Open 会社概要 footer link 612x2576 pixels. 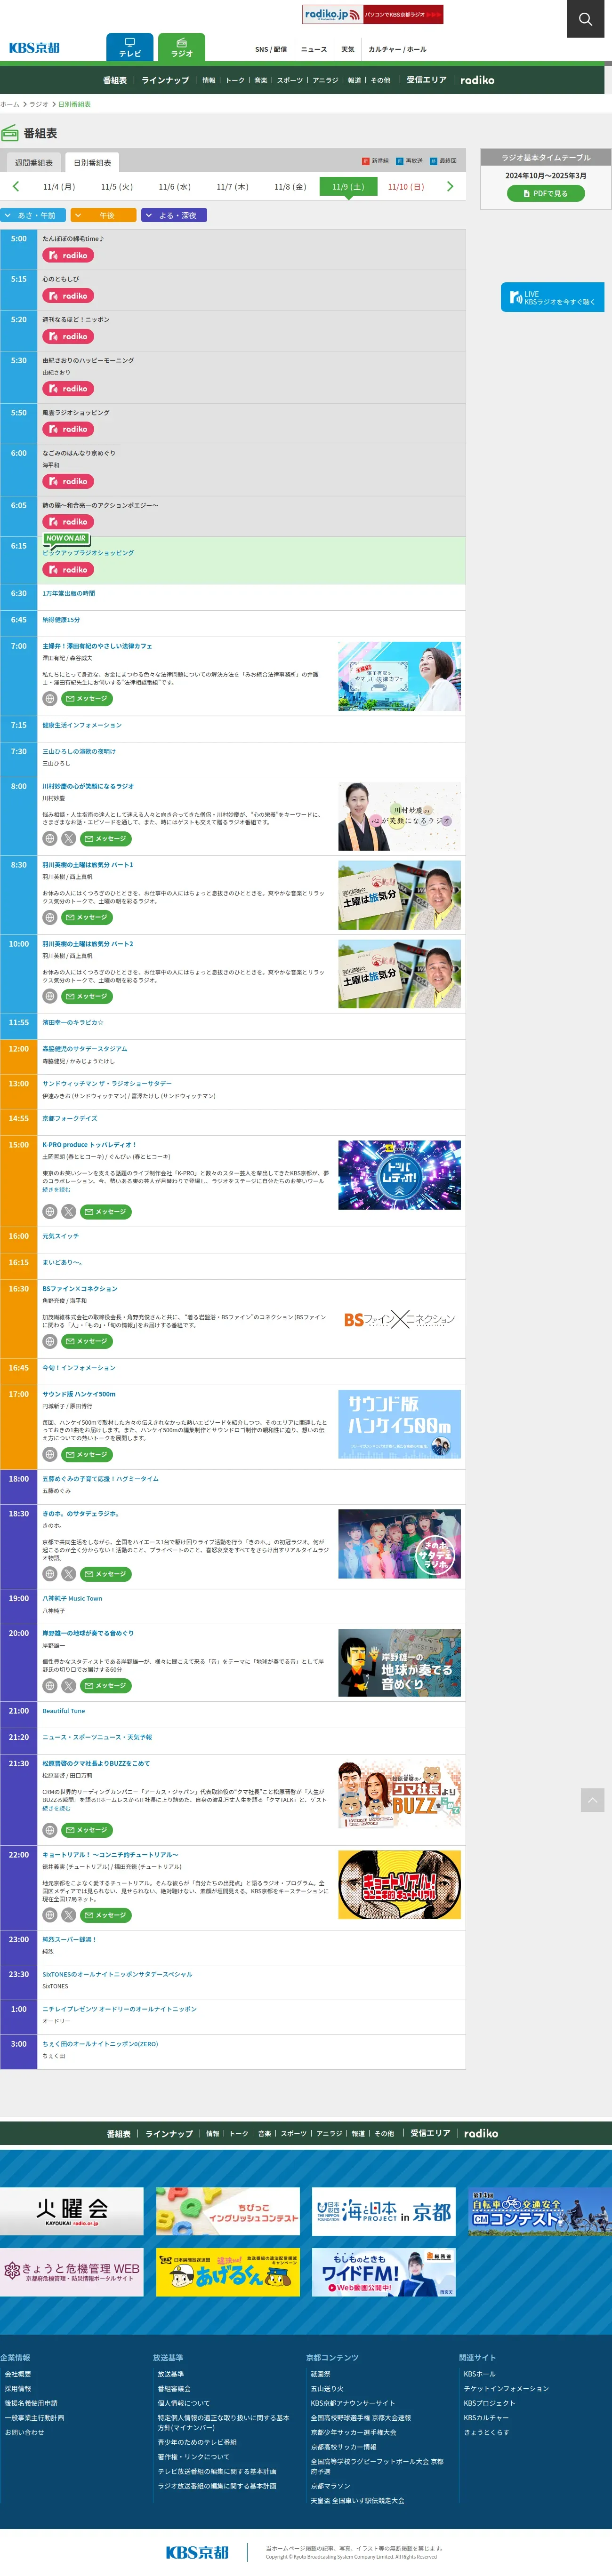18,2374
